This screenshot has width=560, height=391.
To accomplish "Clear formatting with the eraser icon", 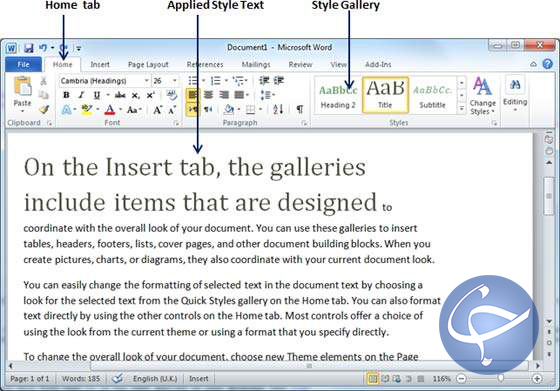I will (172, 95).
